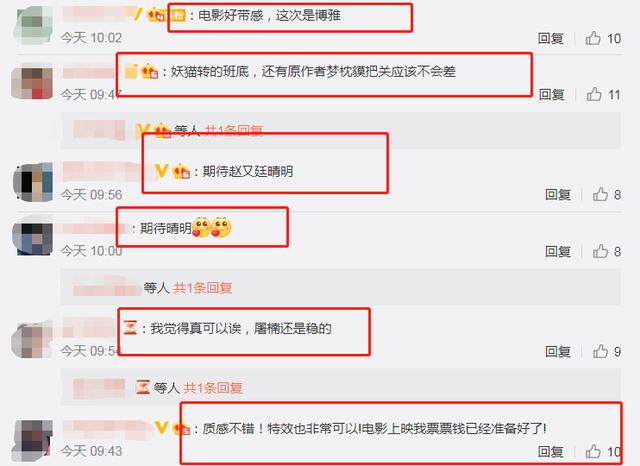
Task: Like the 我觉得真可以诶 comment
Action: coord(600,351)
